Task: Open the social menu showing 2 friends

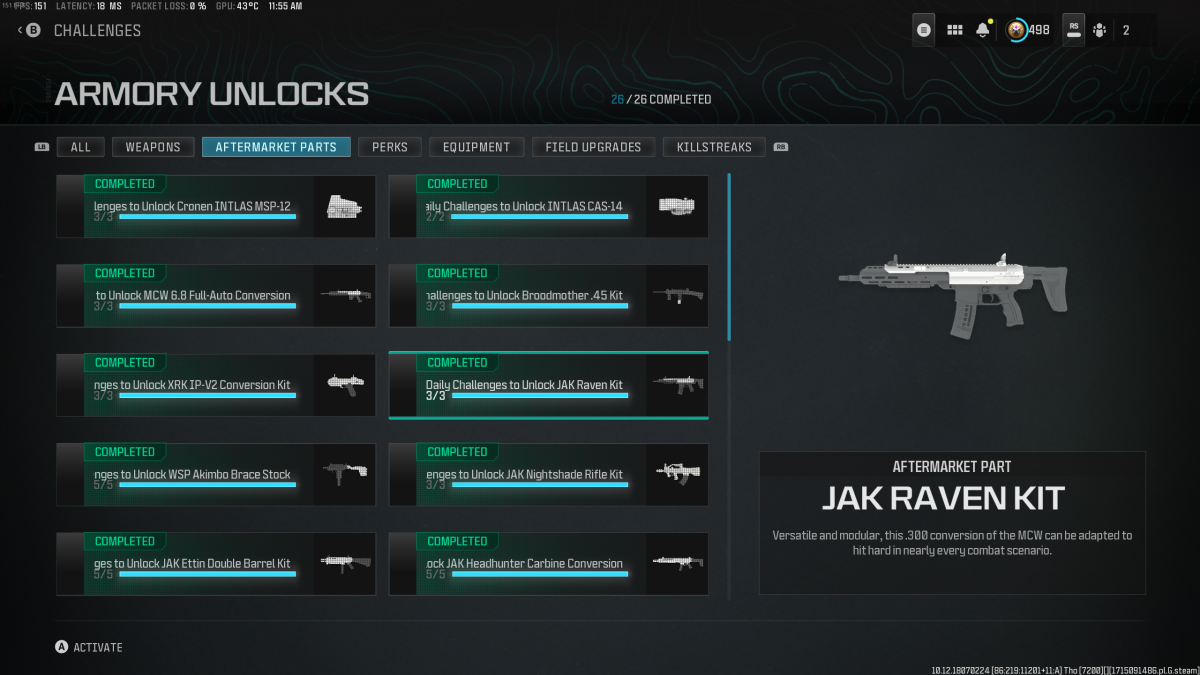Action: coord(1100,29)
